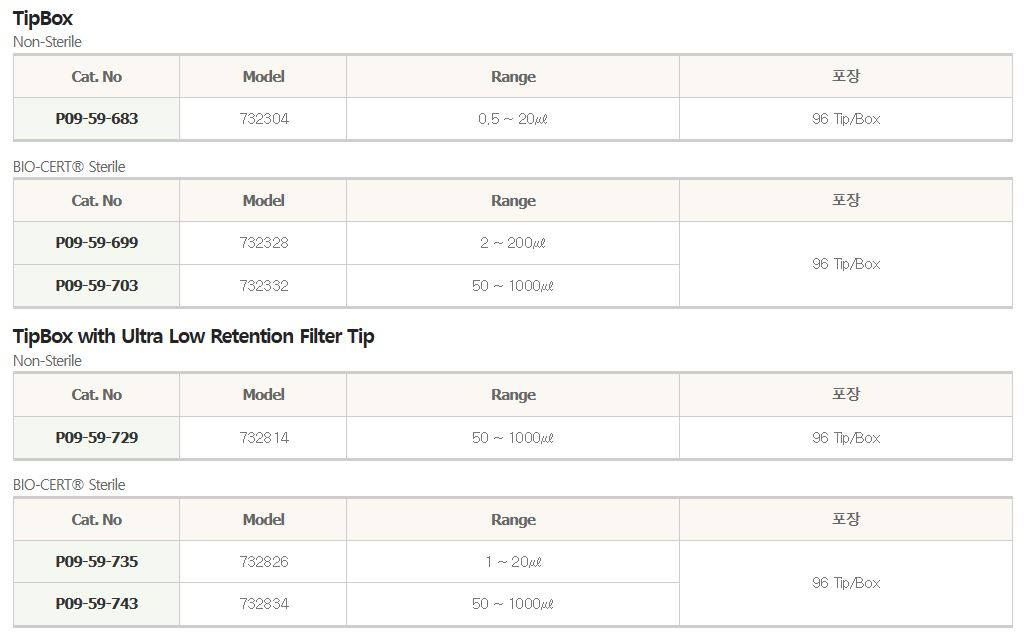Screen dimensions: 1025x642
Task: Click TipBox with Ultra Low Retention Filter Tip heading
Action: pos(194,336)
